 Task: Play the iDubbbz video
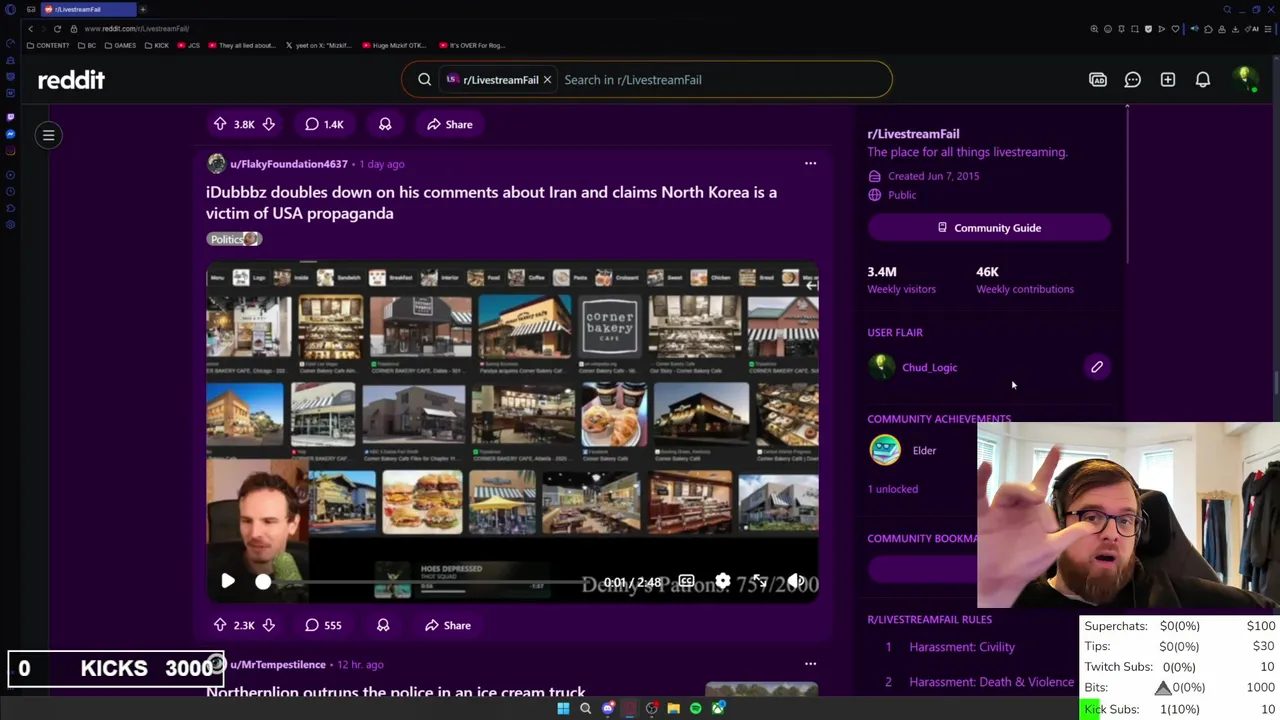point(227,581)
